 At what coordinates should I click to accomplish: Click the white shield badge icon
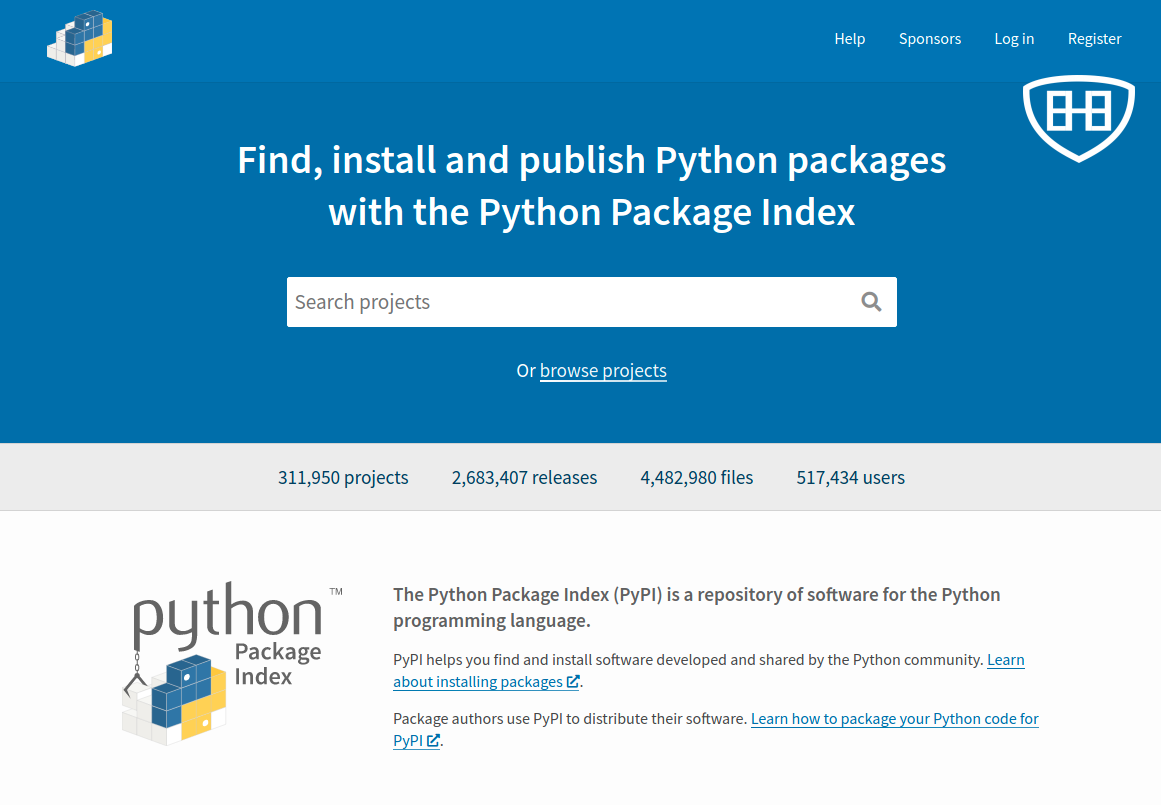point(1078,117)
